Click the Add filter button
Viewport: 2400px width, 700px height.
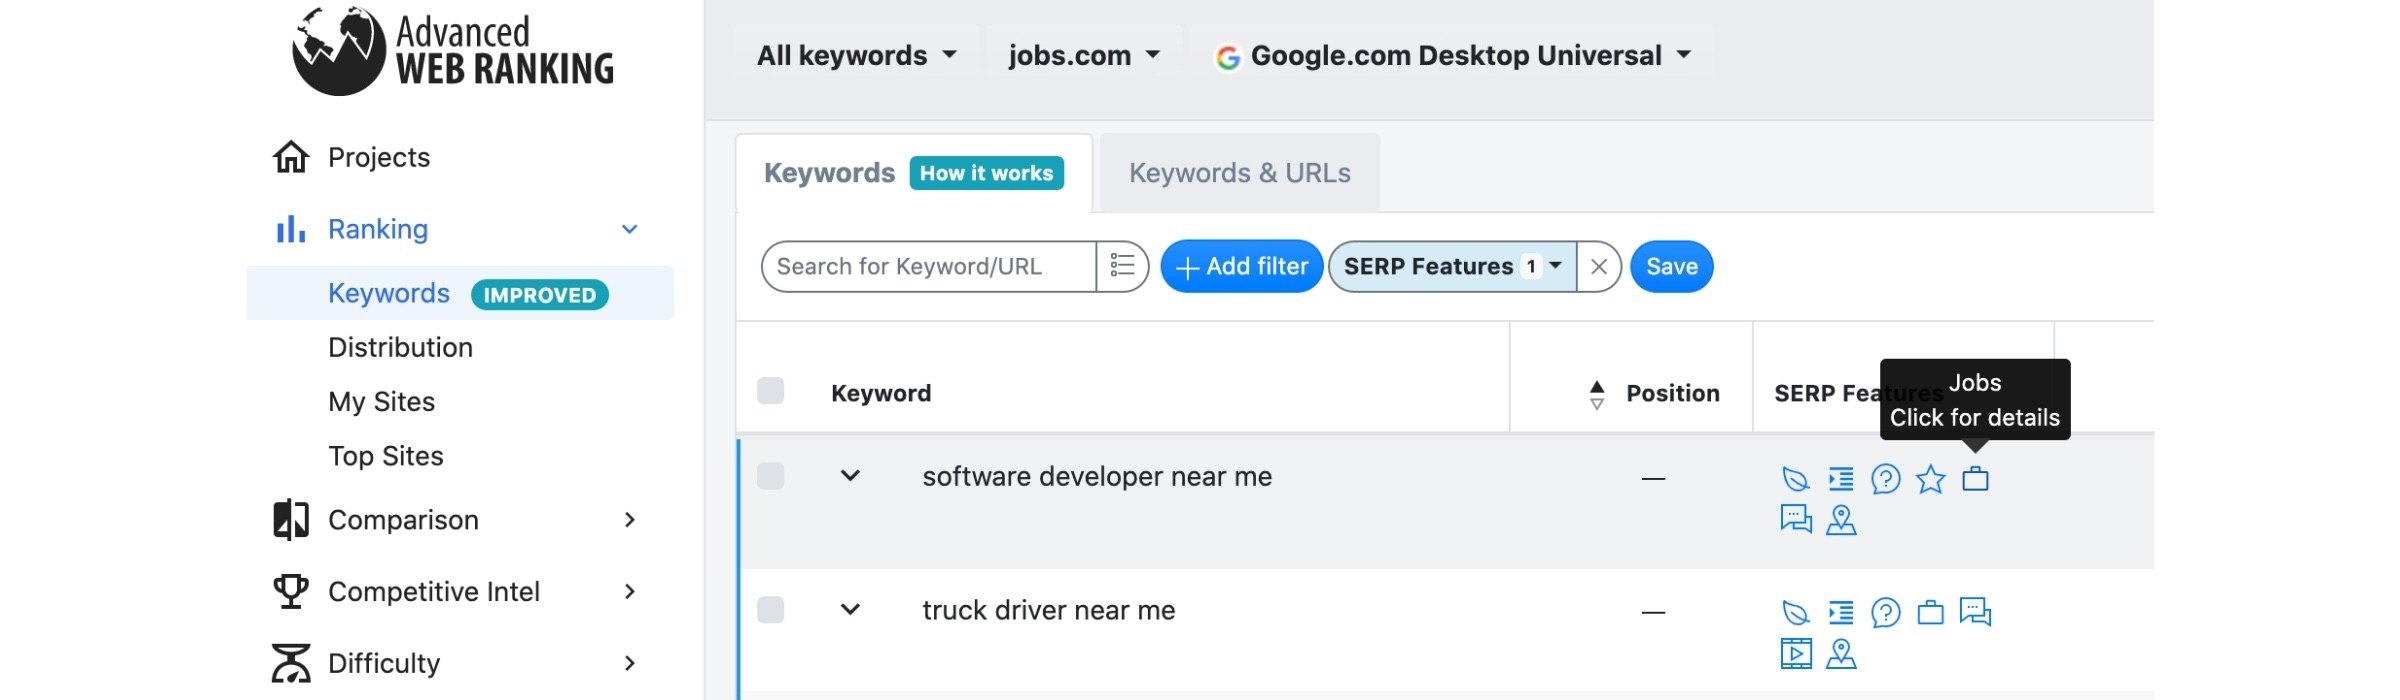(1242, 267)
